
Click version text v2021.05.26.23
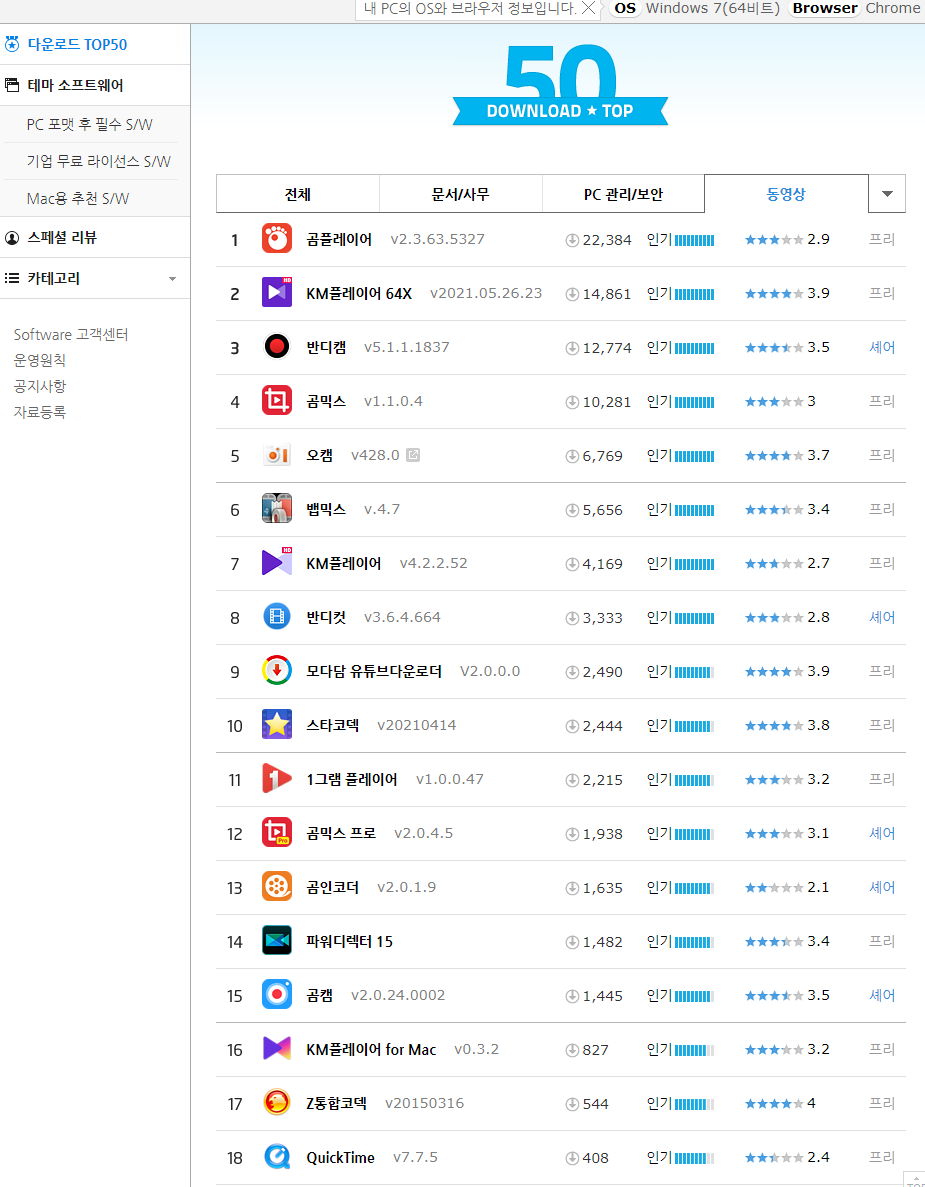[x=486, y=293]
